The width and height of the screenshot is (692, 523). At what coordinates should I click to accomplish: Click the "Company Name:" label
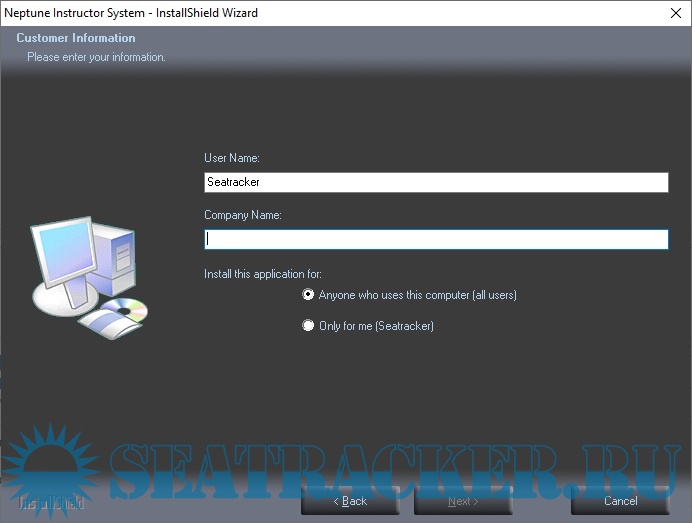tap(243, 215)
